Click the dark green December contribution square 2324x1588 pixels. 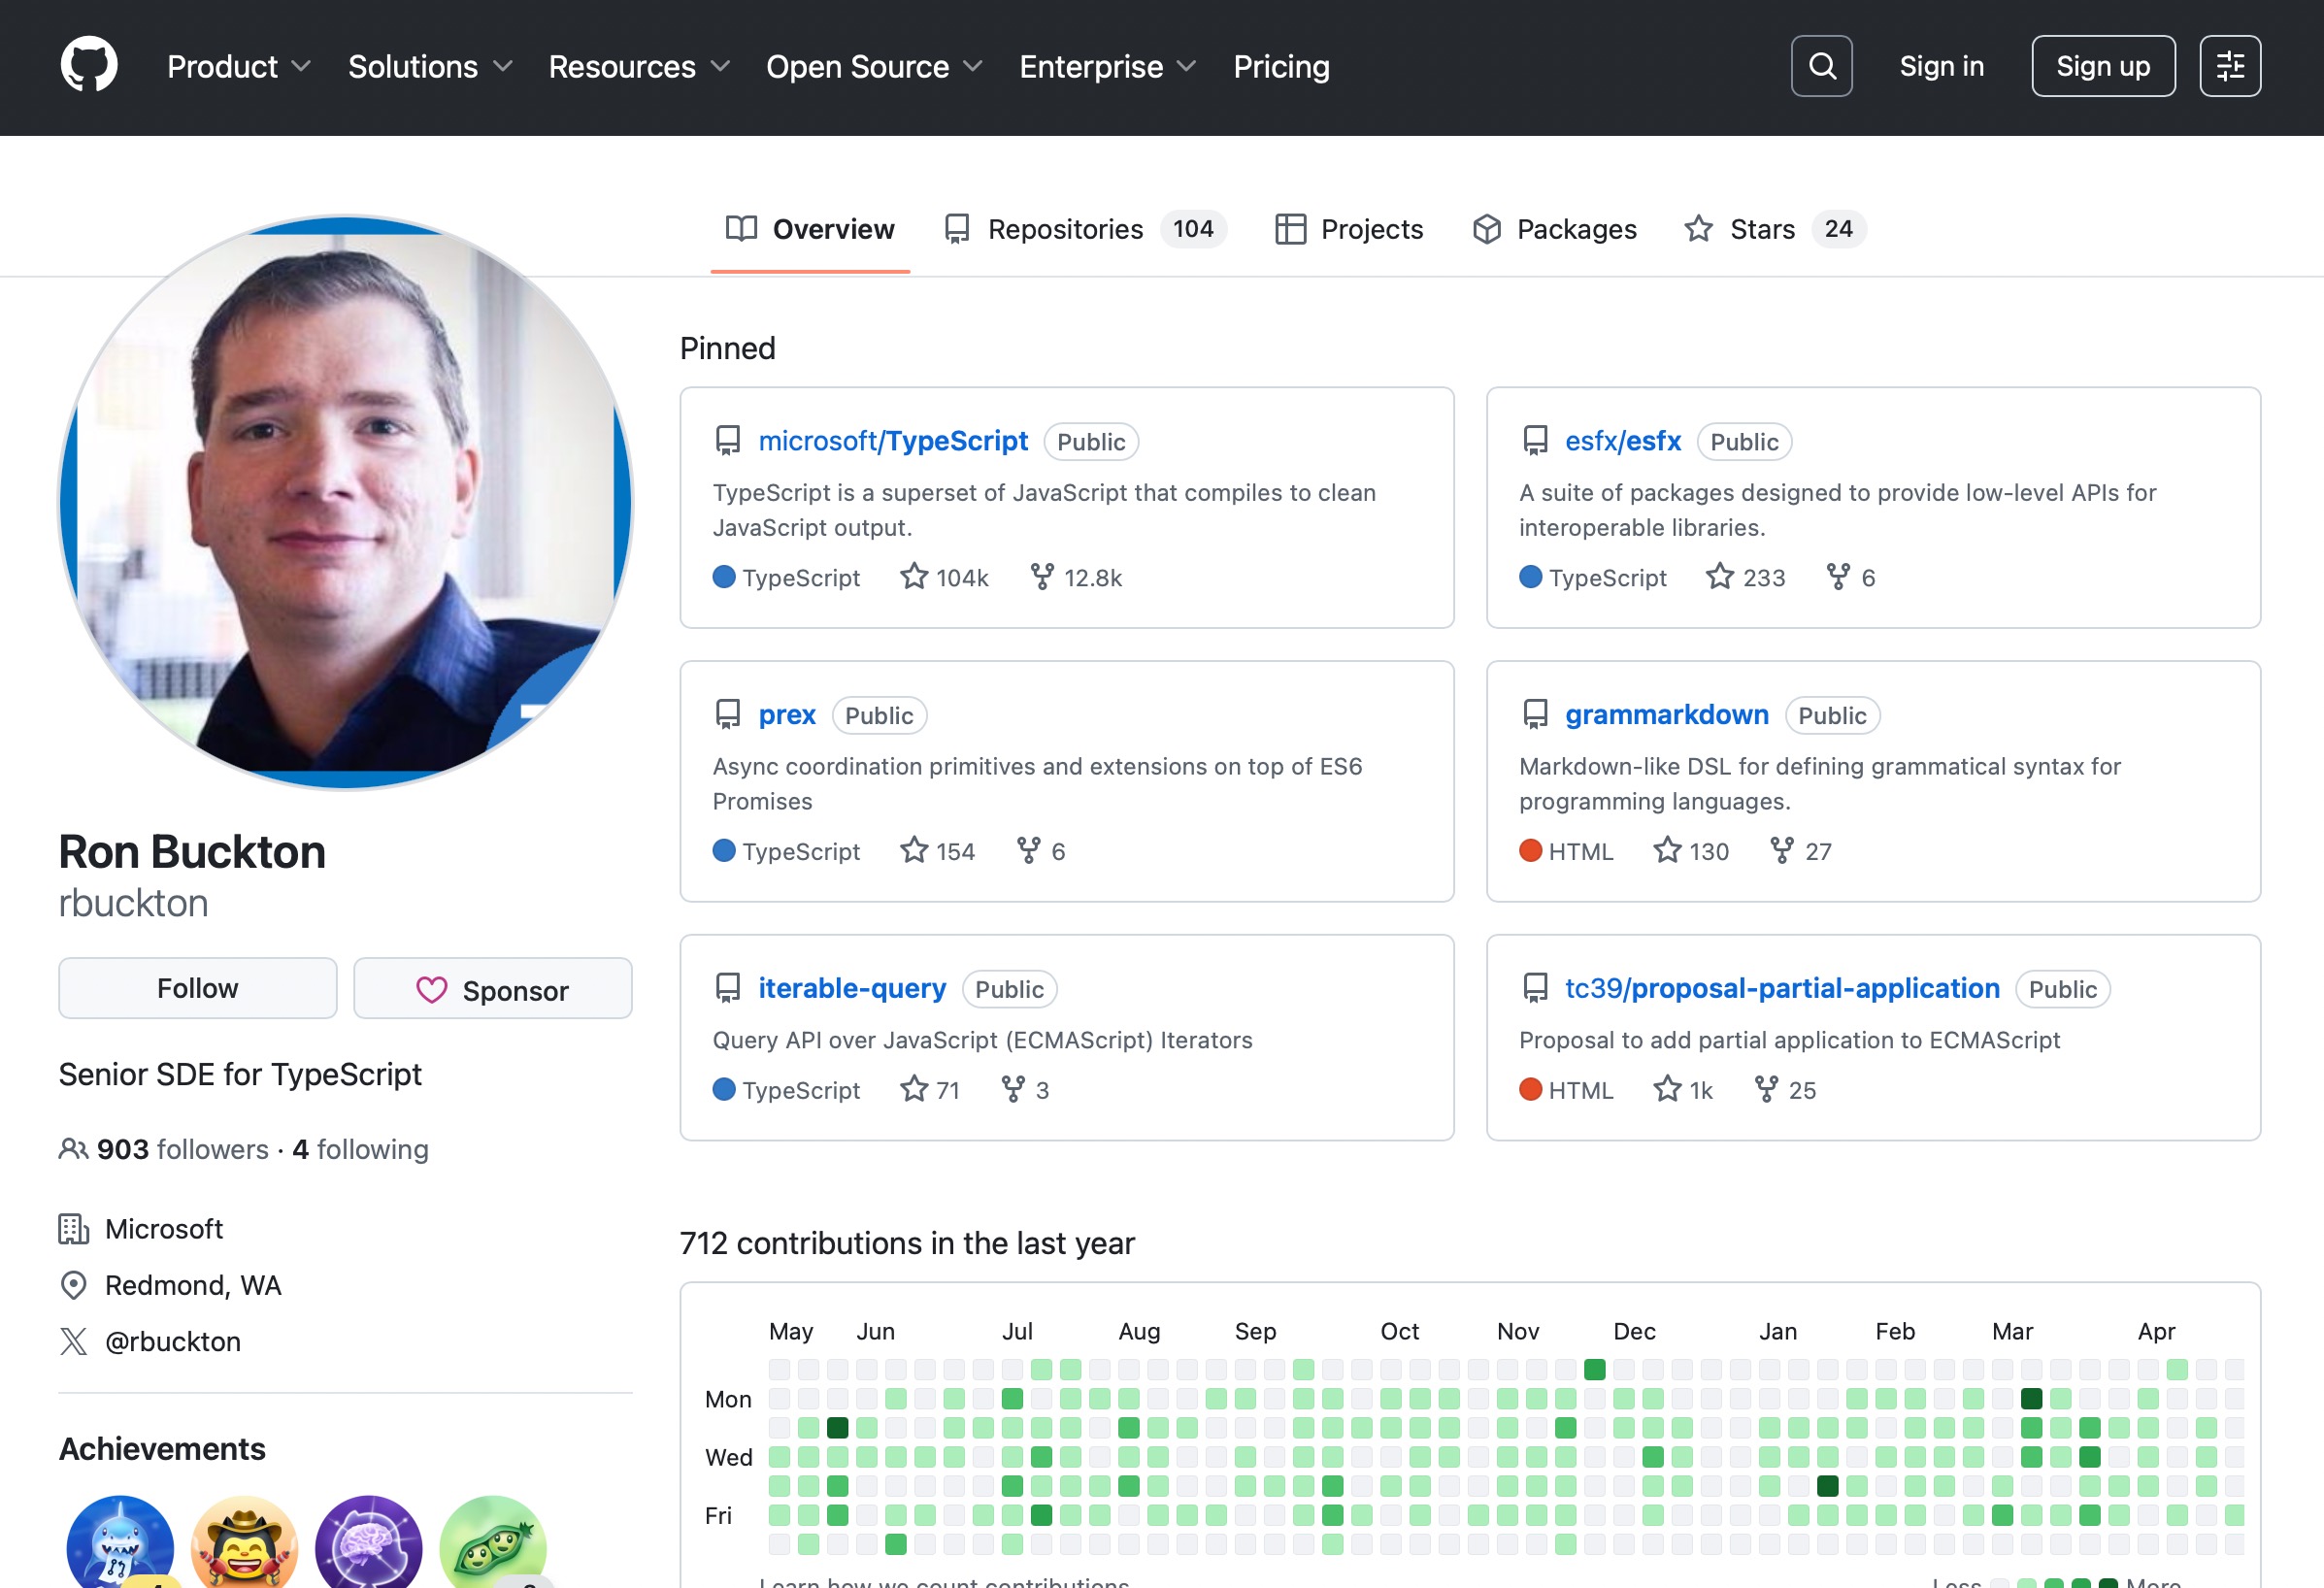[x=1594, y=1369]
